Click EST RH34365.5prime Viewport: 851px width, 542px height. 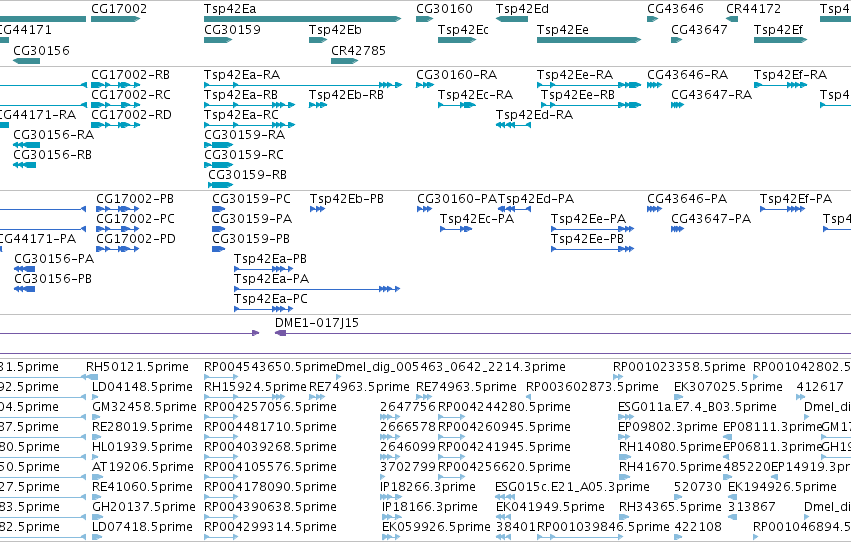[670, 507]
